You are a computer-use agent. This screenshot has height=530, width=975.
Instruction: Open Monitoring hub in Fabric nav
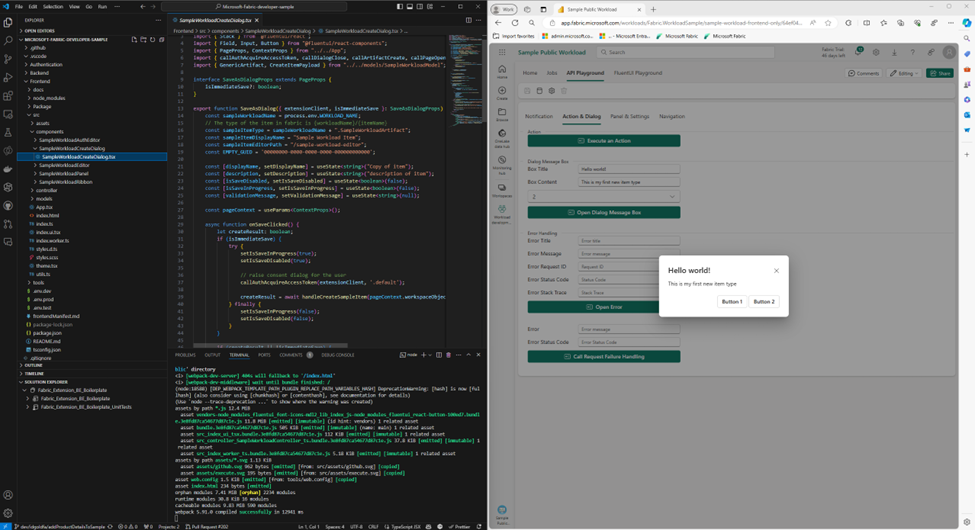502,165
